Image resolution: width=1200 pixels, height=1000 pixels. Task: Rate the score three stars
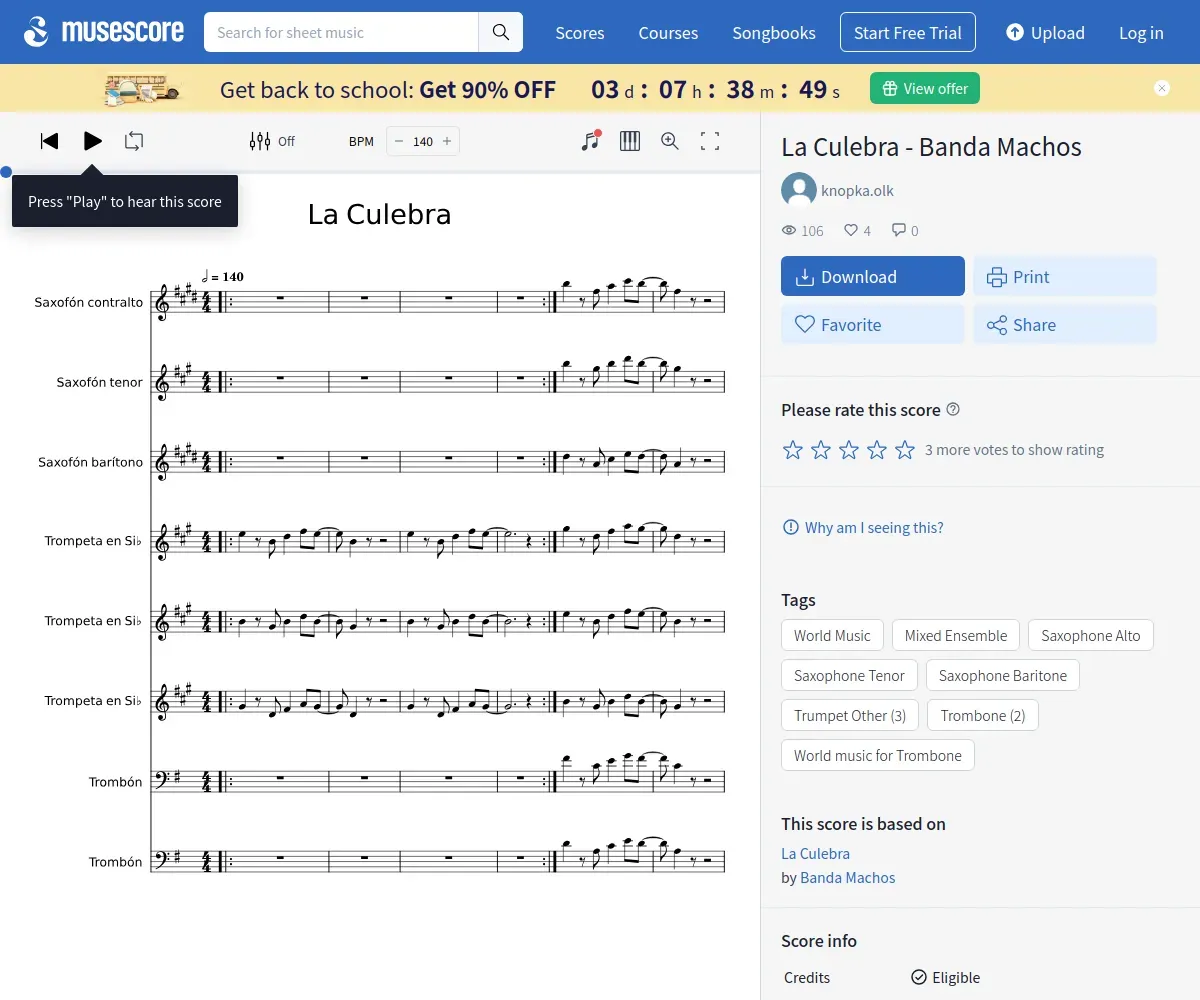point(849,450)
